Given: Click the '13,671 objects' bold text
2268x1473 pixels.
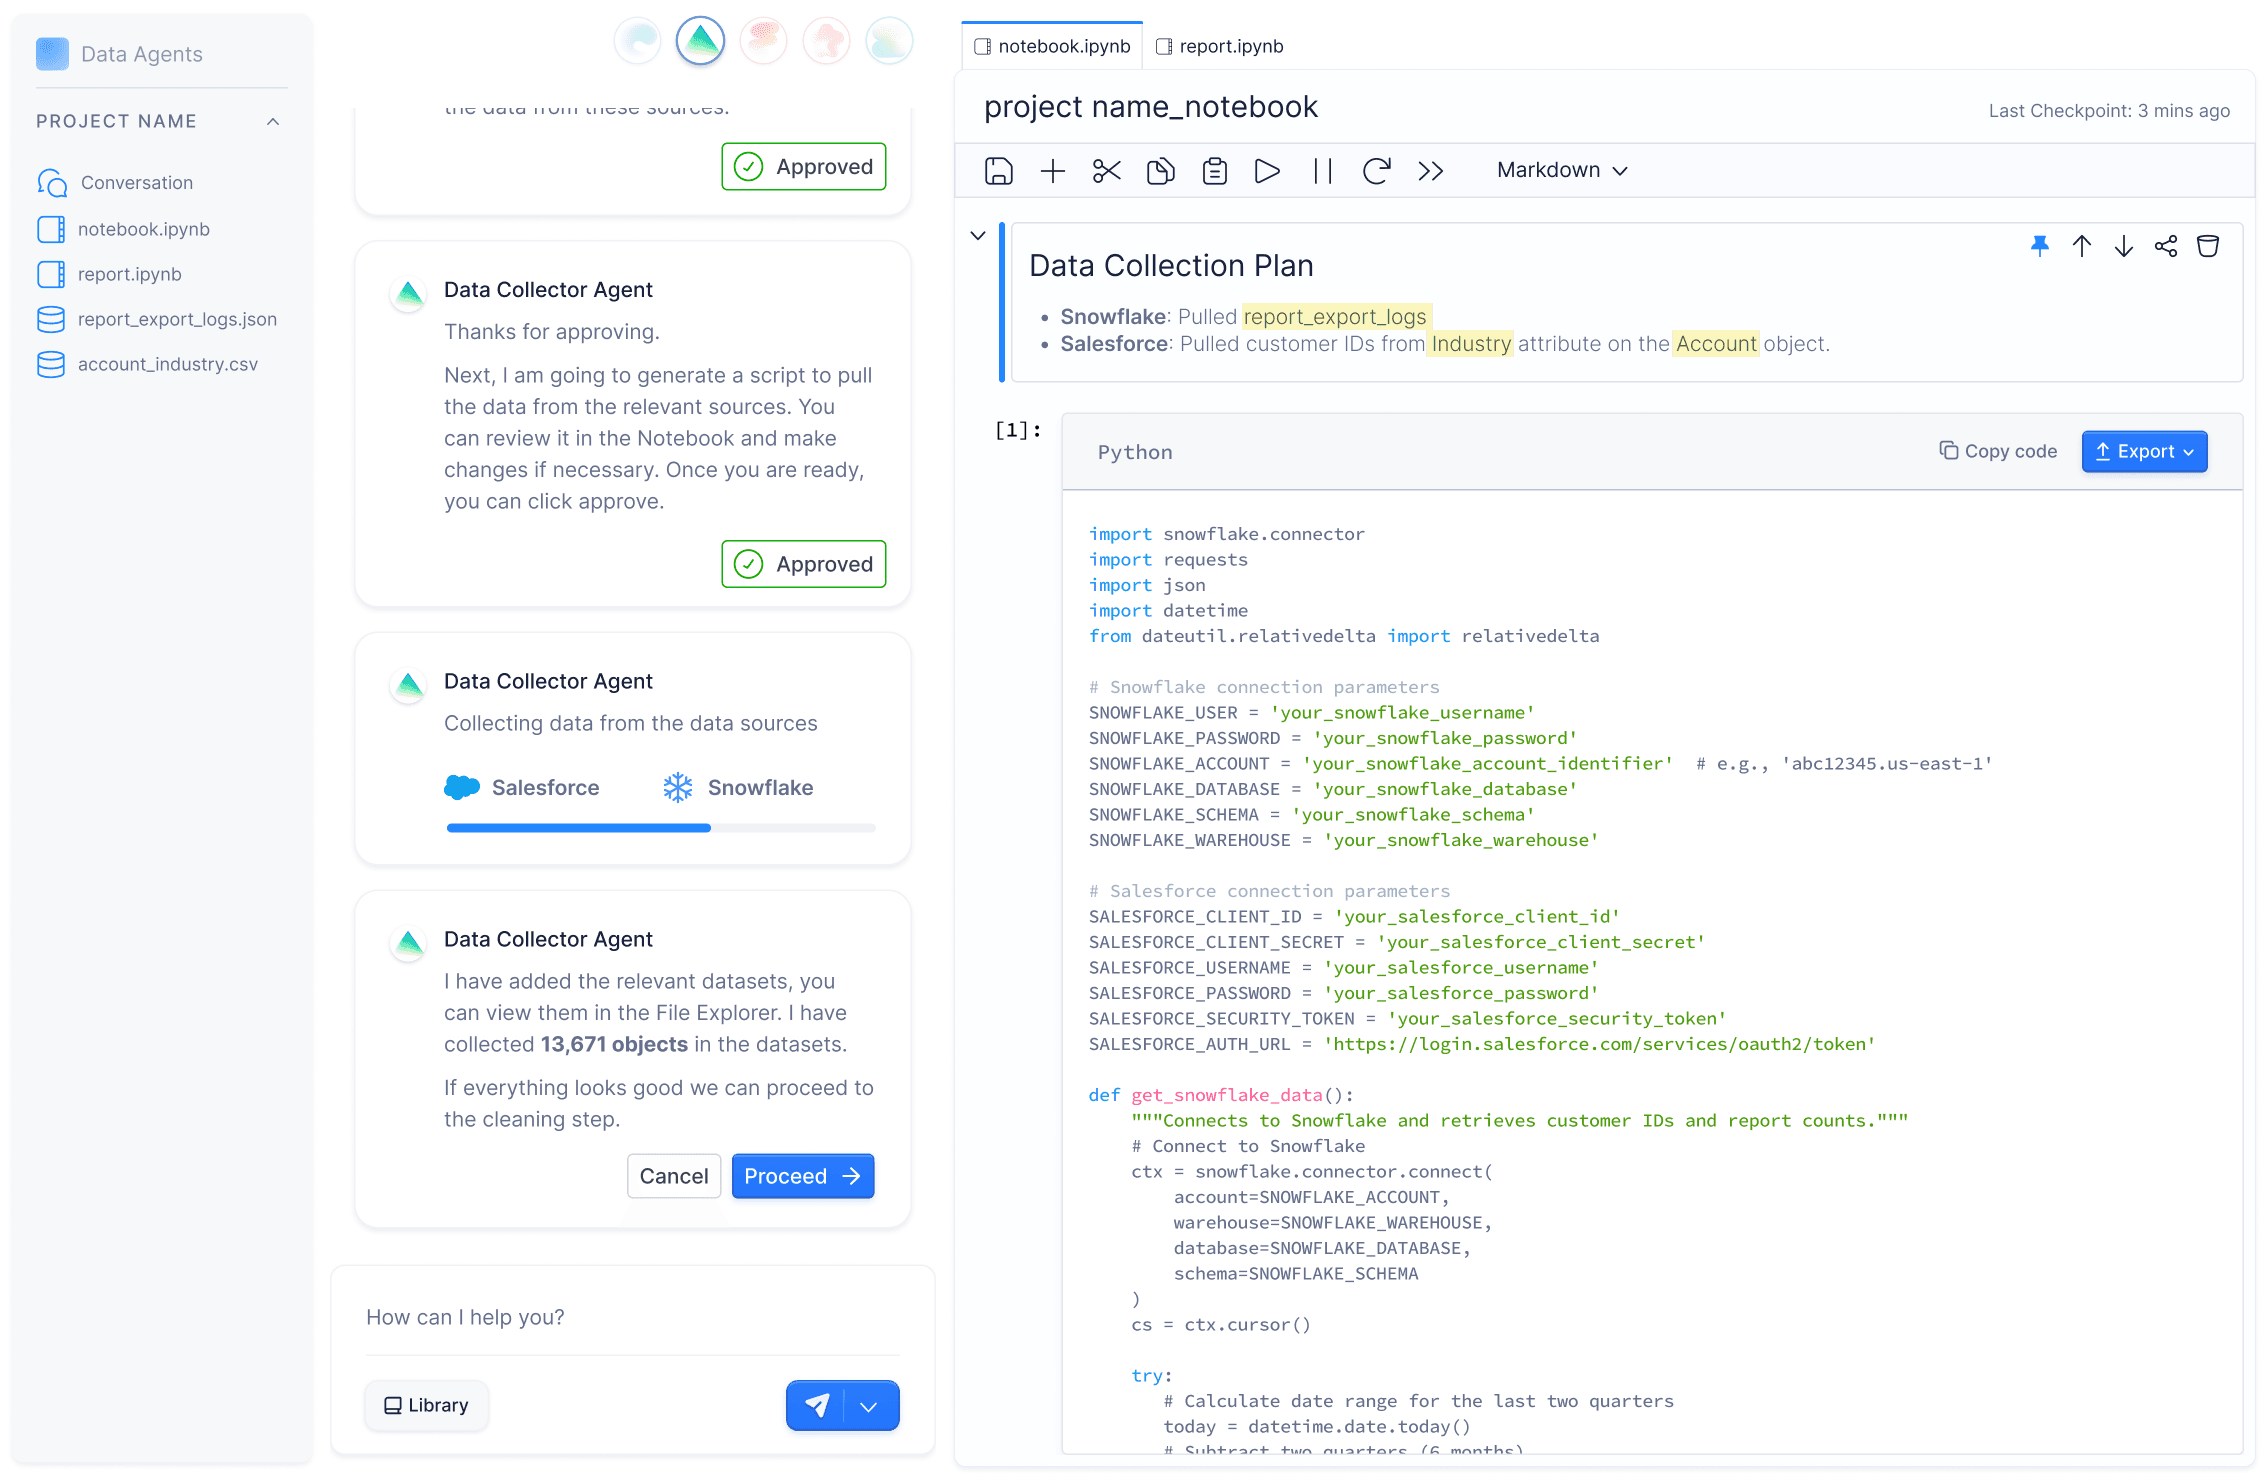Looking at the screenshot, I should 614,1044.
